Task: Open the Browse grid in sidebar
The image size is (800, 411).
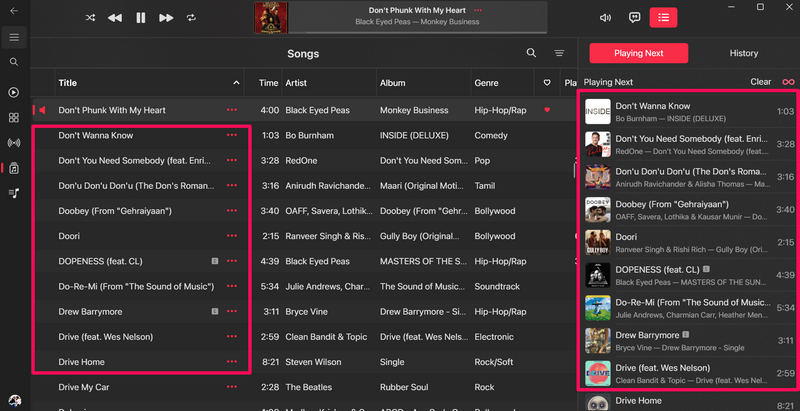Action: pyautogui.click(x=14, y=117)
